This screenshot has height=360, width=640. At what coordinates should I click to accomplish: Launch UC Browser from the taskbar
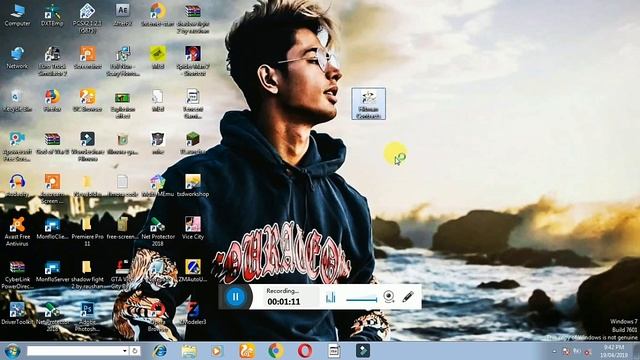coord(247,351)
